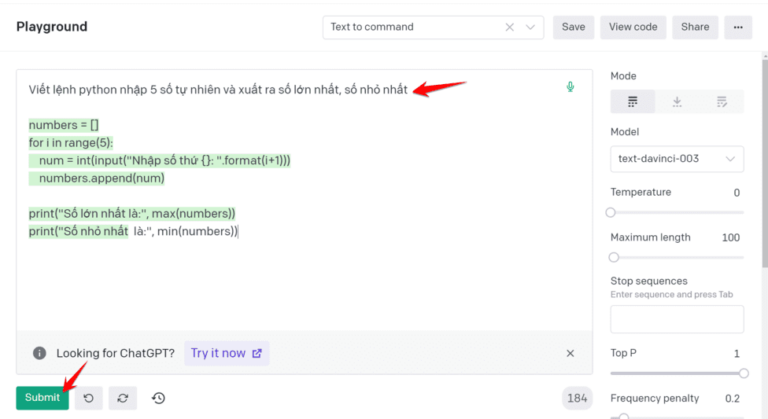
Task: Click the undo last icon beside Submit
Action: click(x=89, y=398)
